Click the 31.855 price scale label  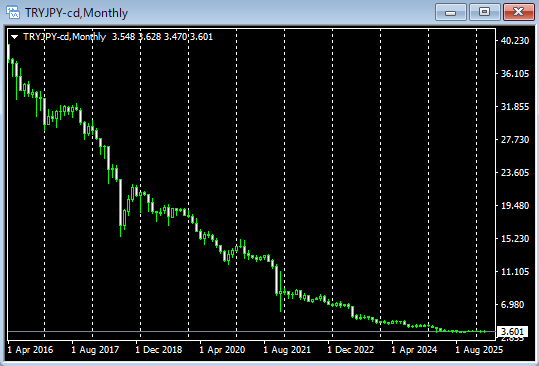[515, 107]
